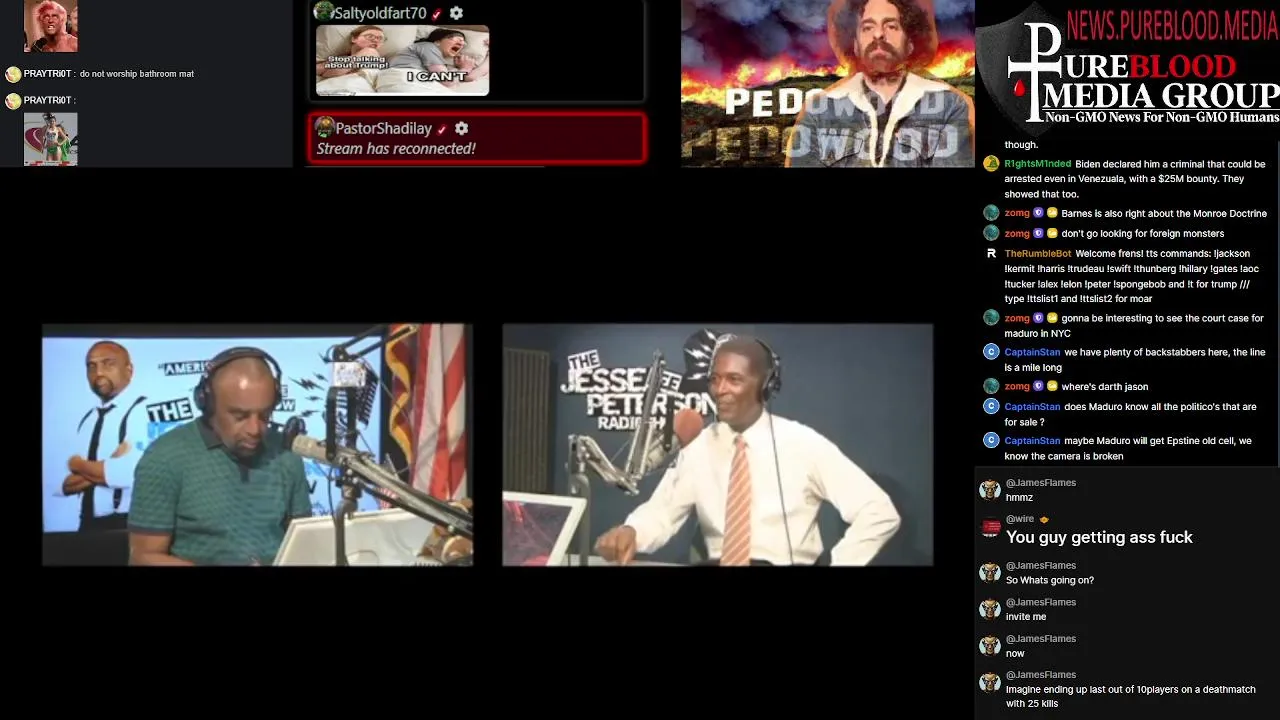
Task: Click the left studio video feed
Action: click(x=257, y=445)
